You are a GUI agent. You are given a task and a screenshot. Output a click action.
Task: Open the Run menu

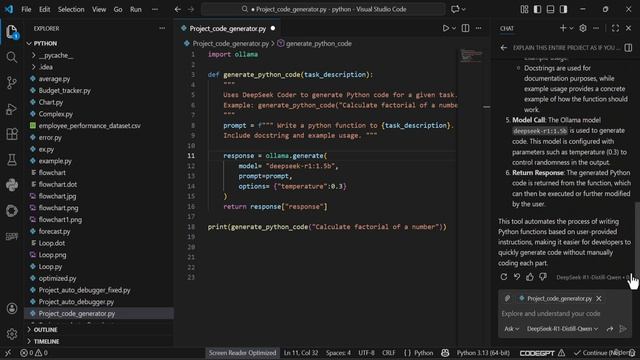(136, 9)
